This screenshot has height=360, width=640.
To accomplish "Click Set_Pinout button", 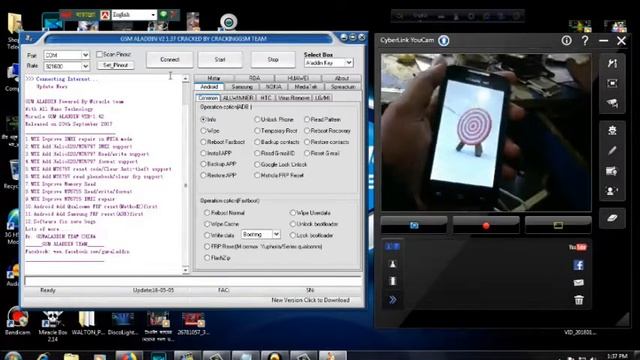I will (116, 65).
